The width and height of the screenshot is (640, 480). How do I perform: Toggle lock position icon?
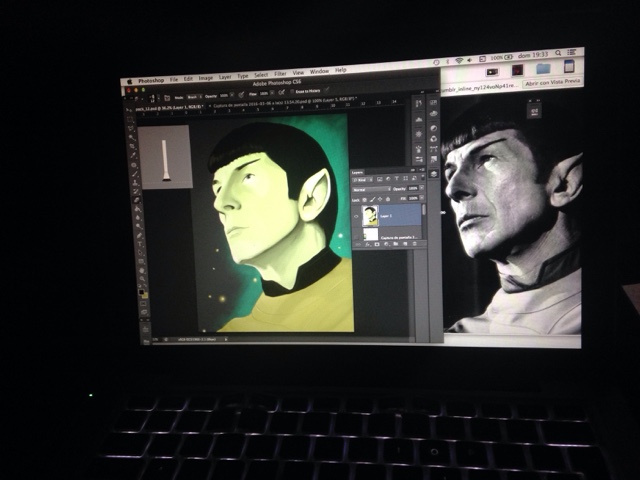(380, 199)
